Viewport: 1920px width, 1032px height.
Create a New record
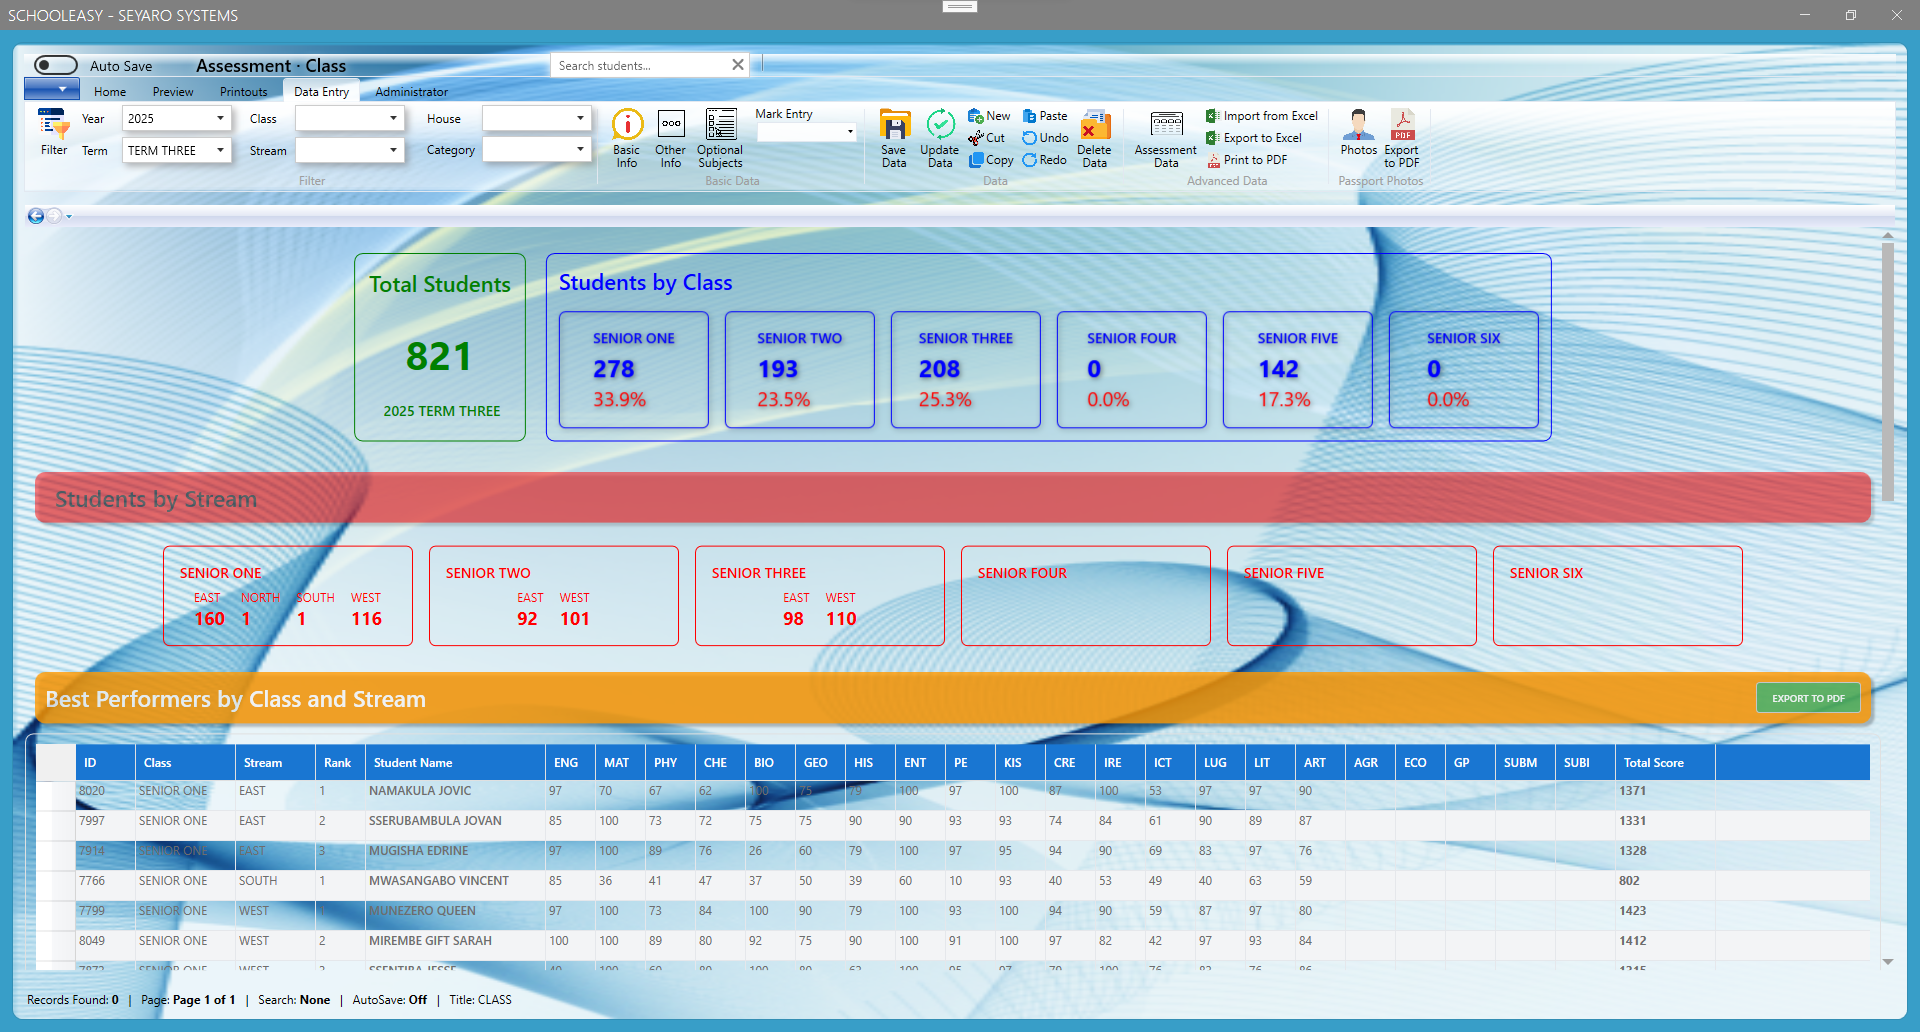[x=988, y=115]
